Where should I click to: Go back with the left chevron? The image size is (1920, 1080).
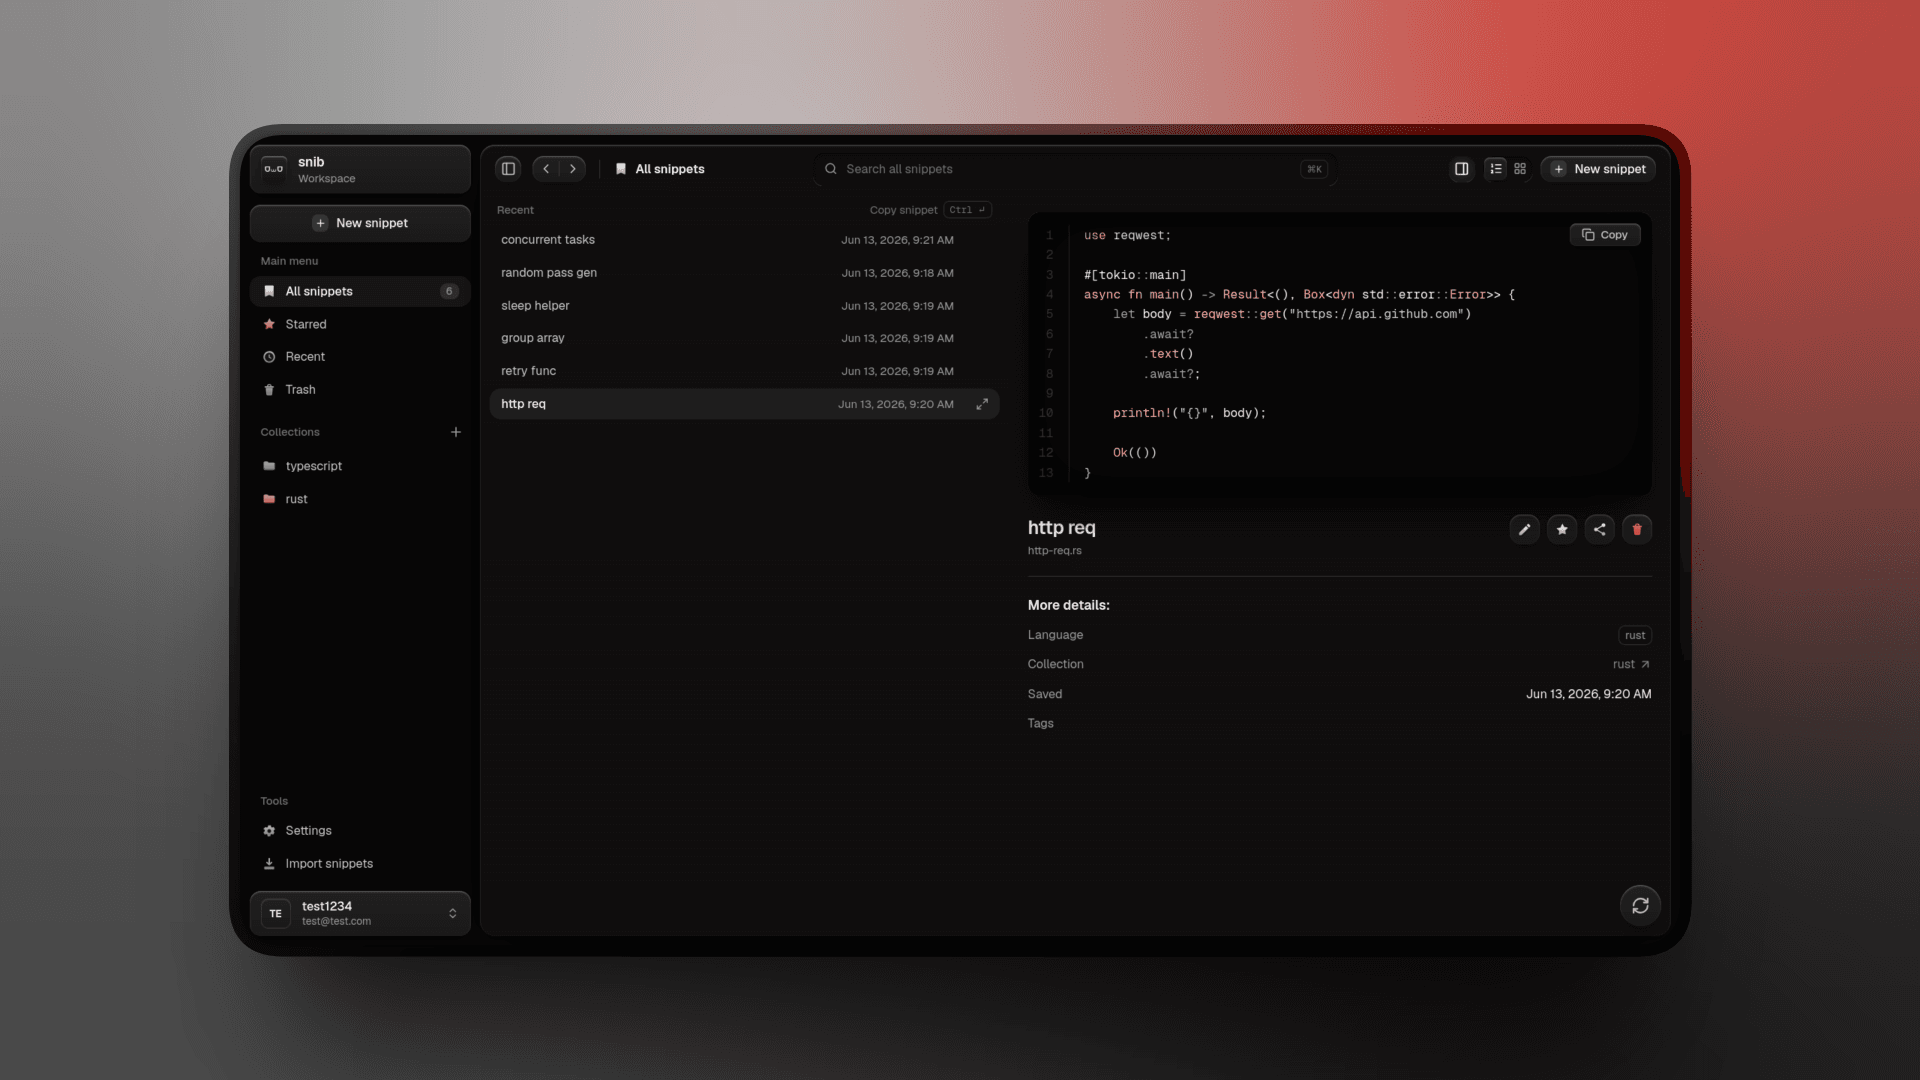point(546,169)
